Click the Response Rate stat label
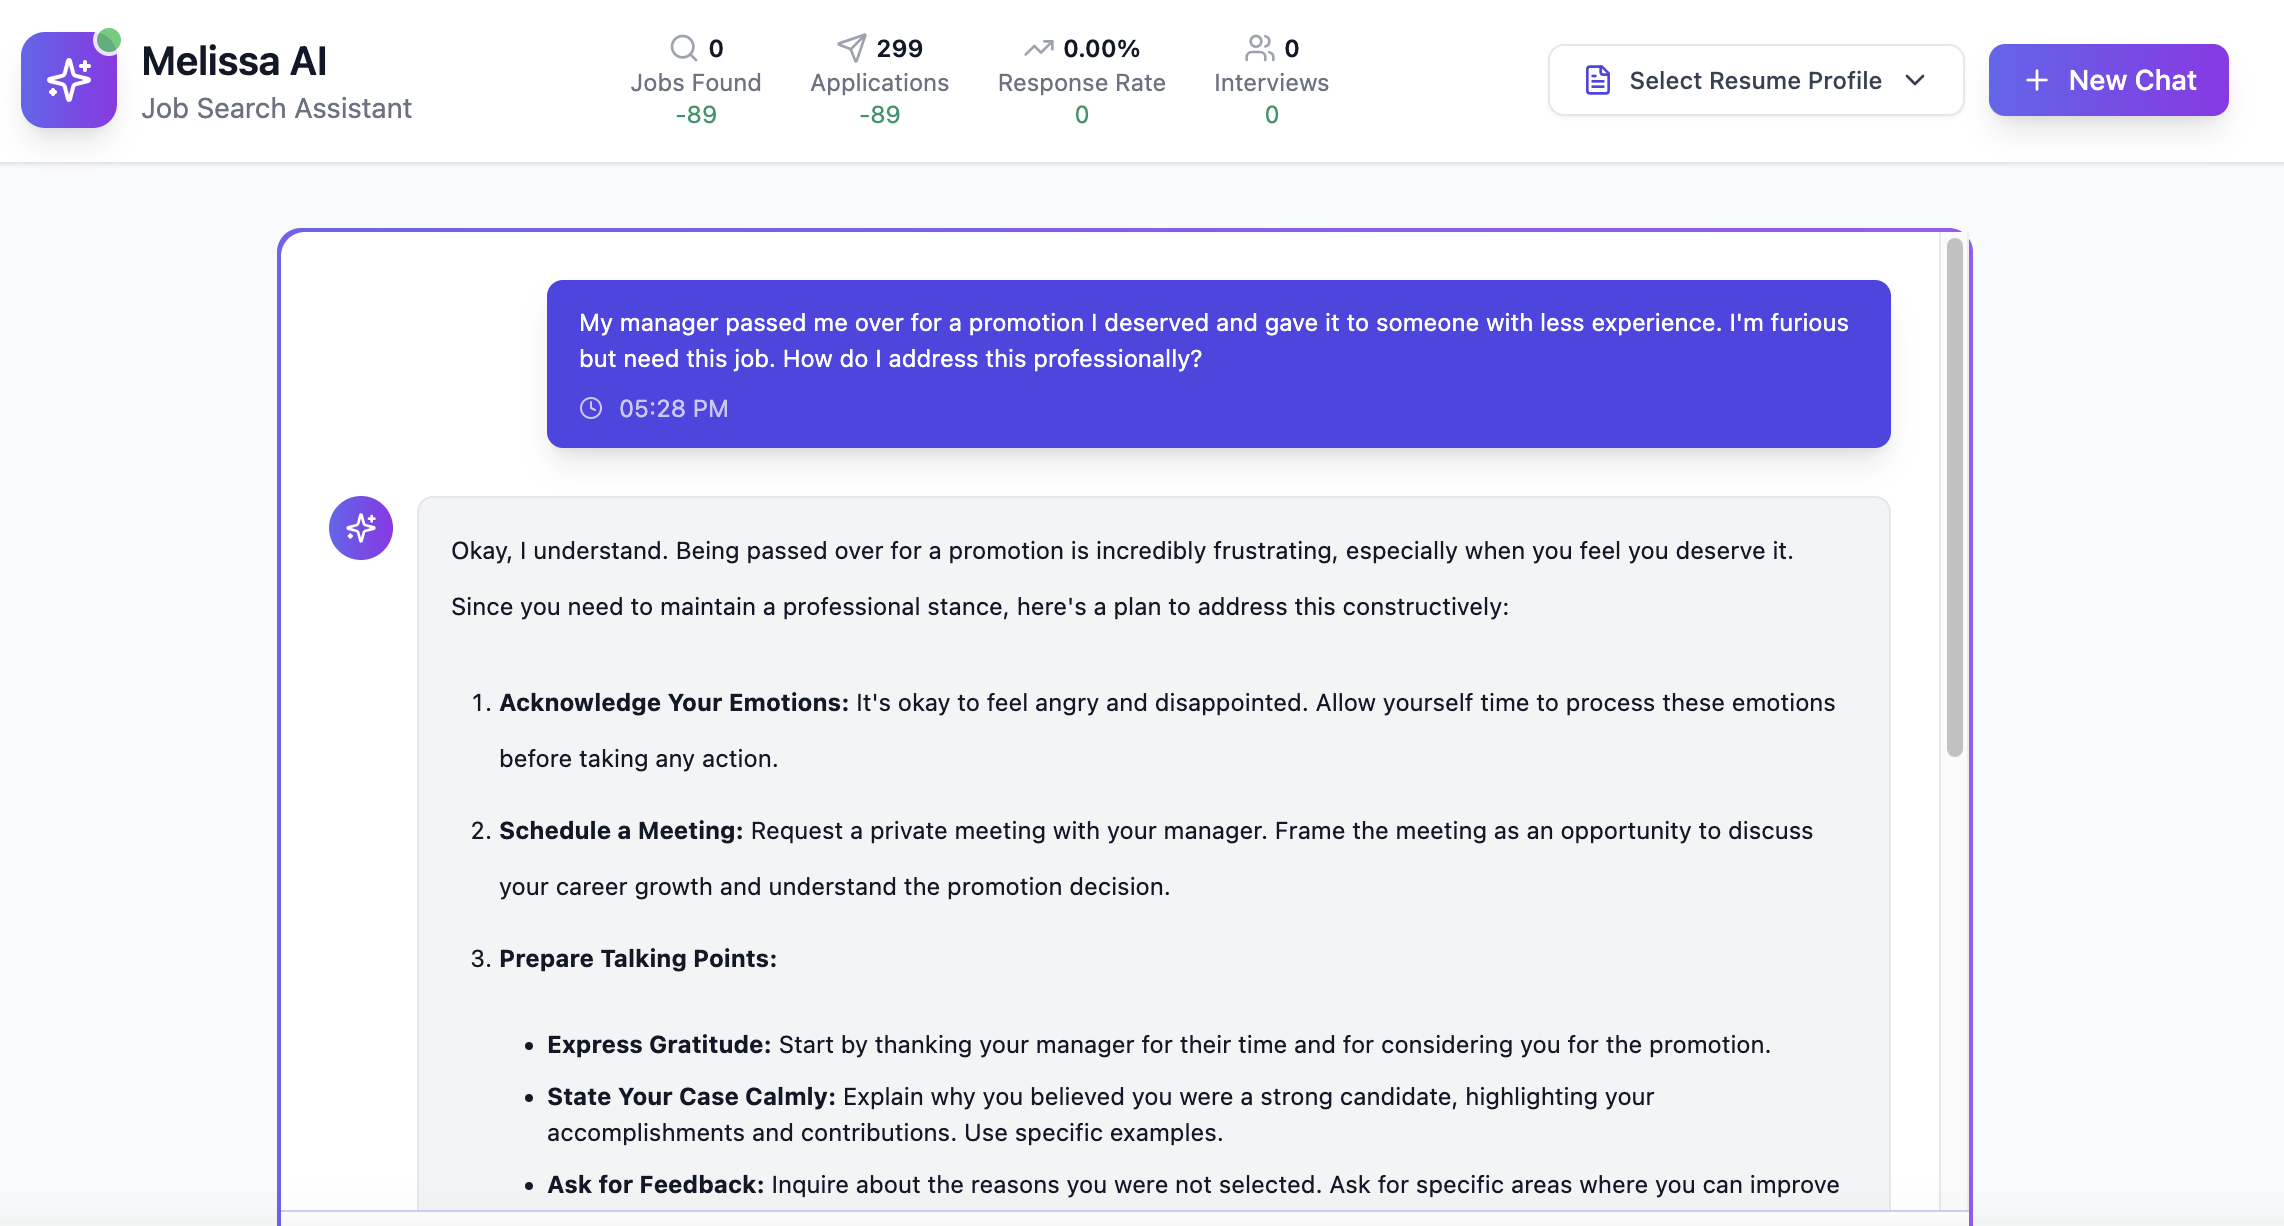The width and height of the screenshot is (2284, 1226). 1081,83
